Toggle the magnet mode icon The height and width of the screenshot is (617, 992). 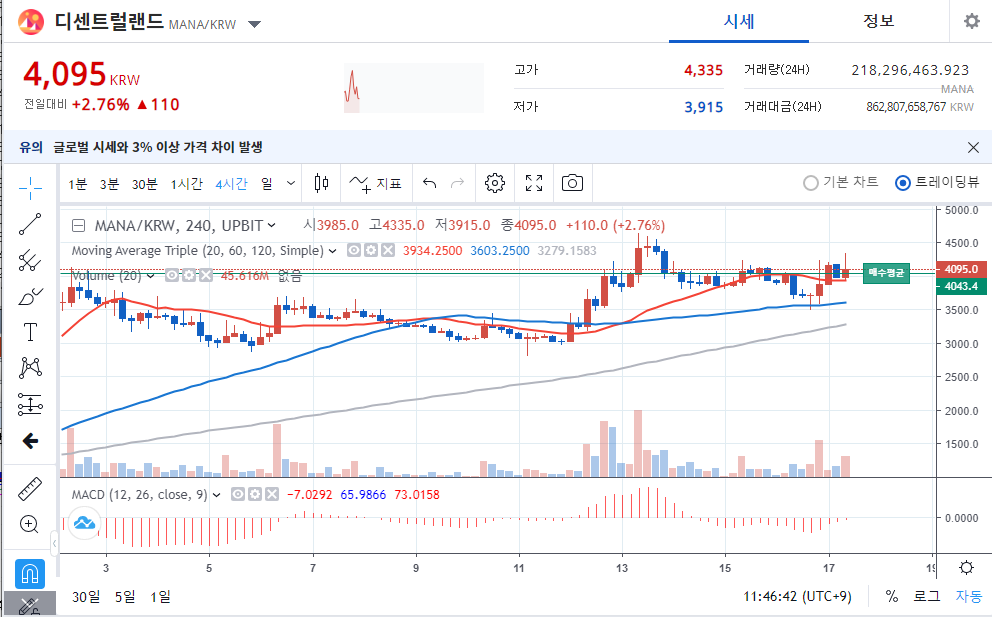pyautogui.click(x=30, y=574)
